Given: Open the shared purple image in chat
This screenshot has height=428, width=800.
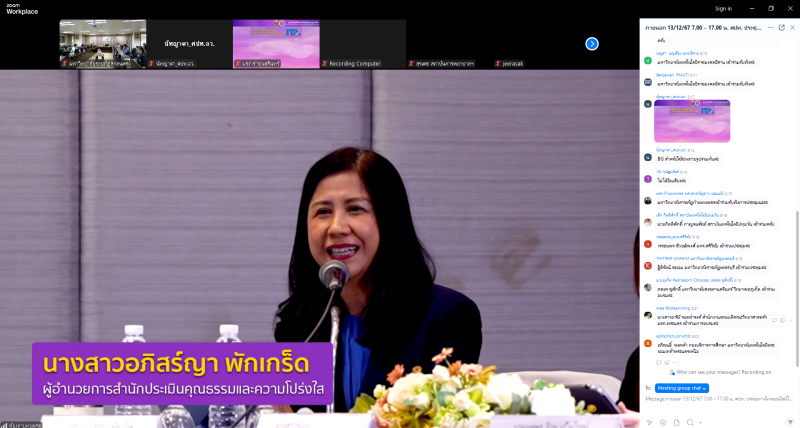Looking at the screenshot, I should [692, 121].
